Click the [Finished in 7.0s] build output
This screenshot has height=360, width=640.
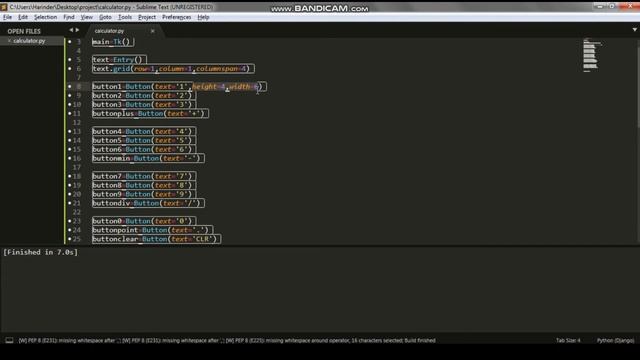[x=40, y=252]
